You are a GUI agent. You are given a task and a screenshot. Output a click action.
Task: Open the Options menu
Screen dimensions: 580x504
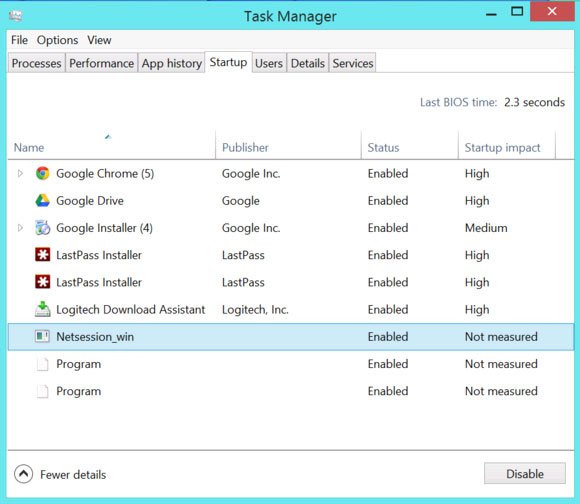57,40
